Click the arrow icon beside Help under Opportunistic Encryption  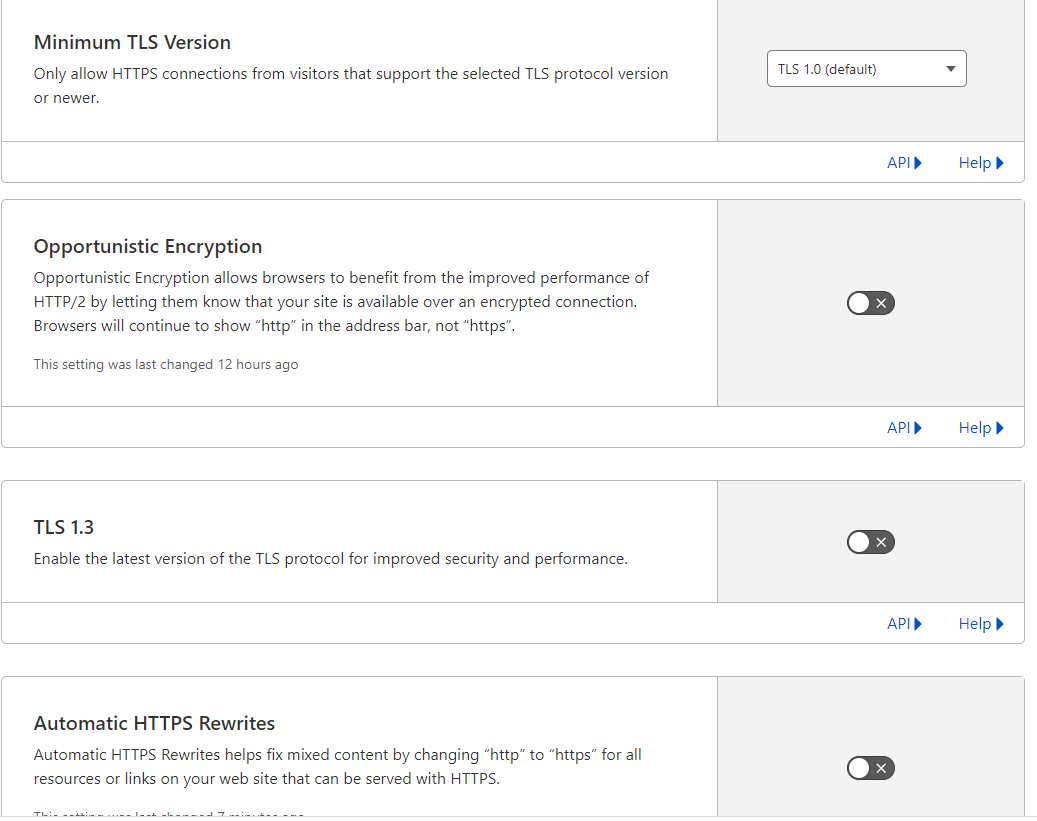pos(1000,428)
